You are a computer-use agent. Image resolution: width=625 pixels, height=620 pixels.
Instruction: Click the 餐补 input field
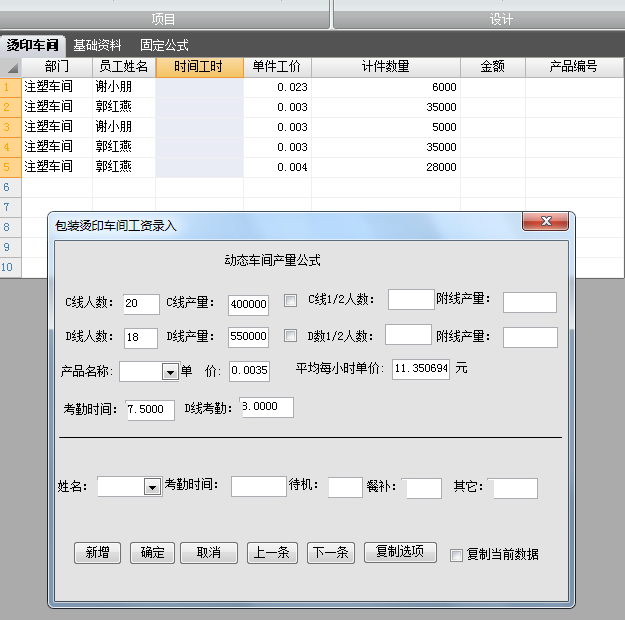[x=424, y=488]
